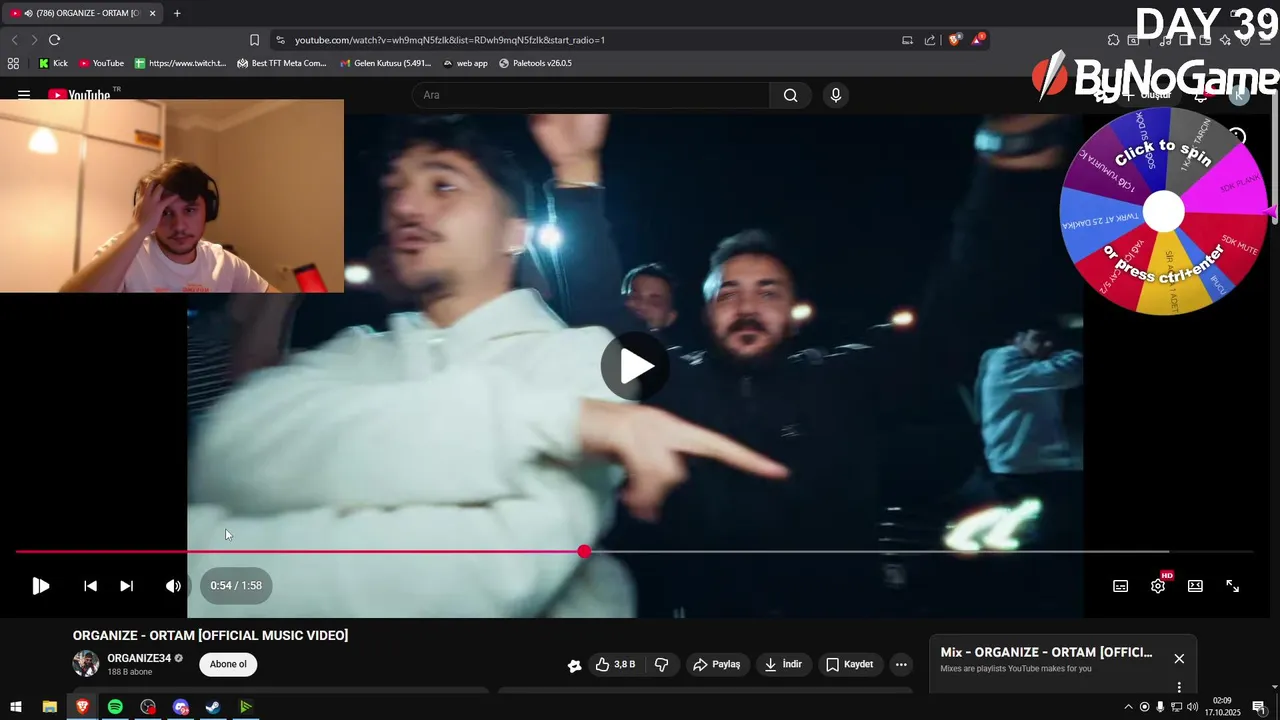Click the spin wheel overlay
This screenshot has height=720, width=1280.
coord(1164,211)
